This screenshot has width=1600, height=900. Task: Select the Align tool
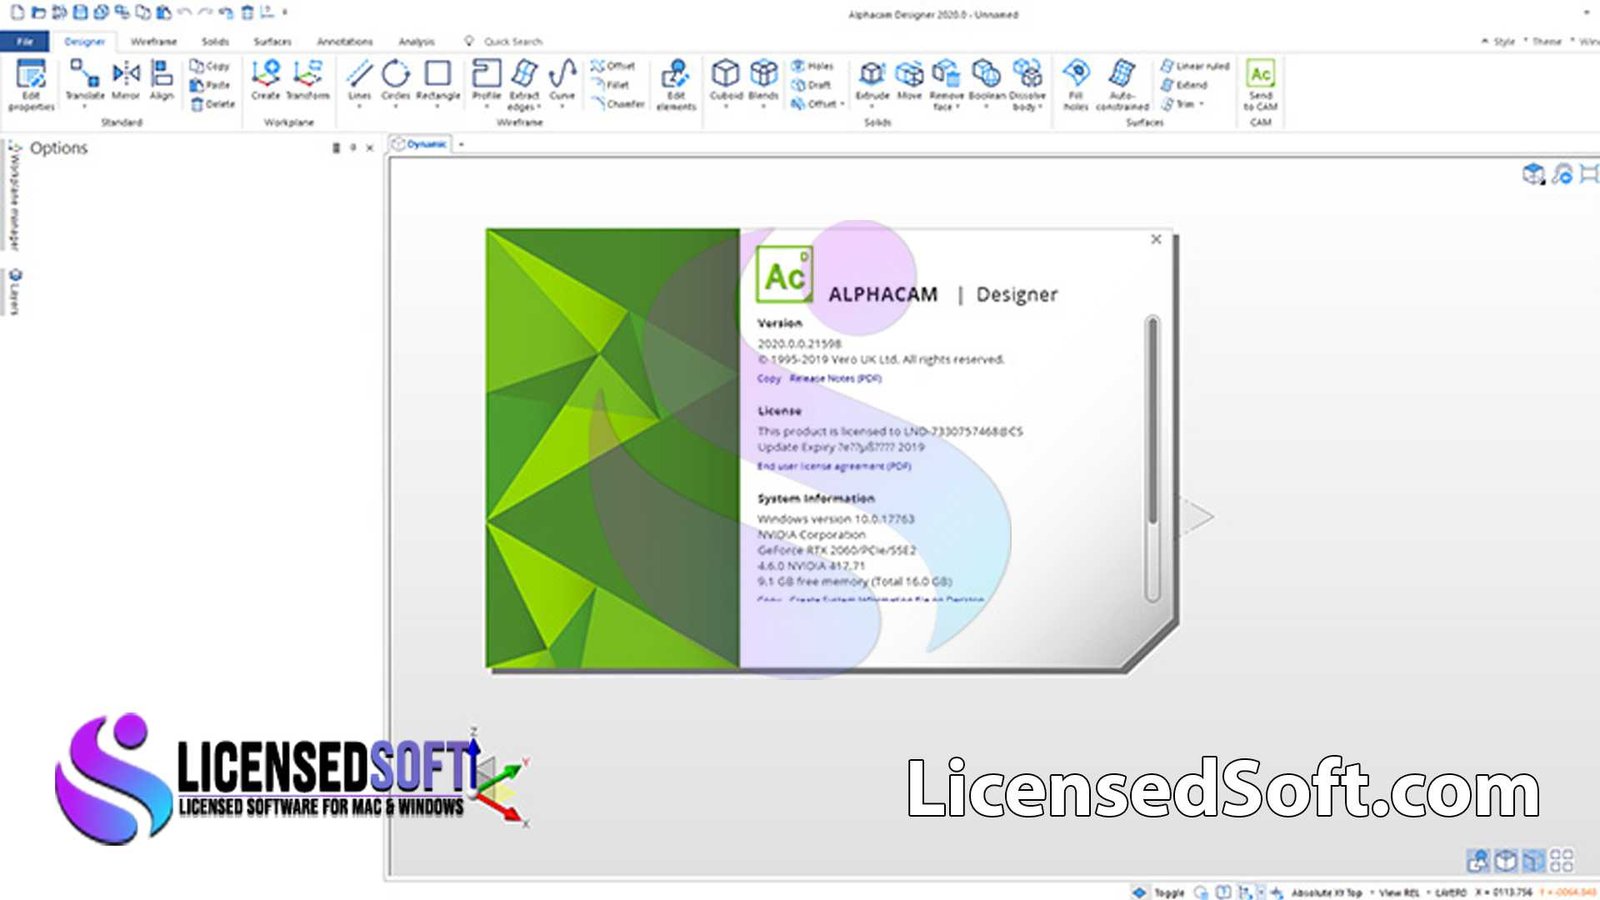coord(162,82)
